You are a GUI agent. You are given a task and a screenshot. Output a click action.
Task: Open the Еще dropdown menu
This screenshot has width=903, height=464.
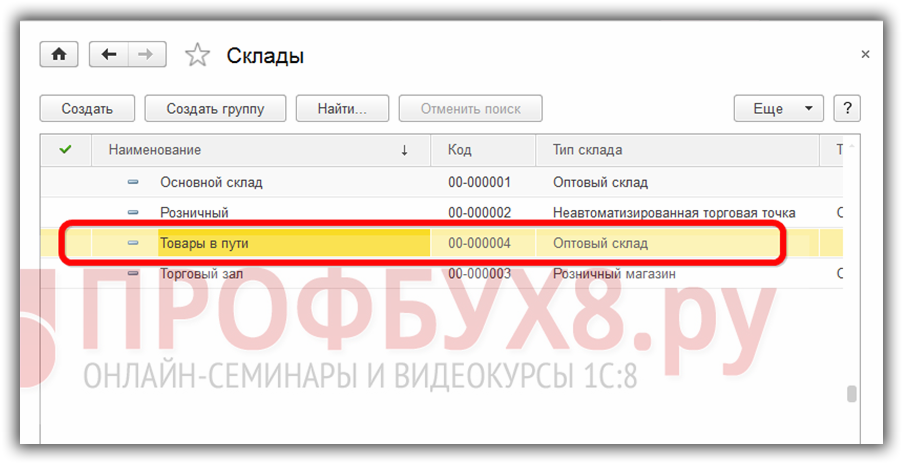tap(778, 108)
